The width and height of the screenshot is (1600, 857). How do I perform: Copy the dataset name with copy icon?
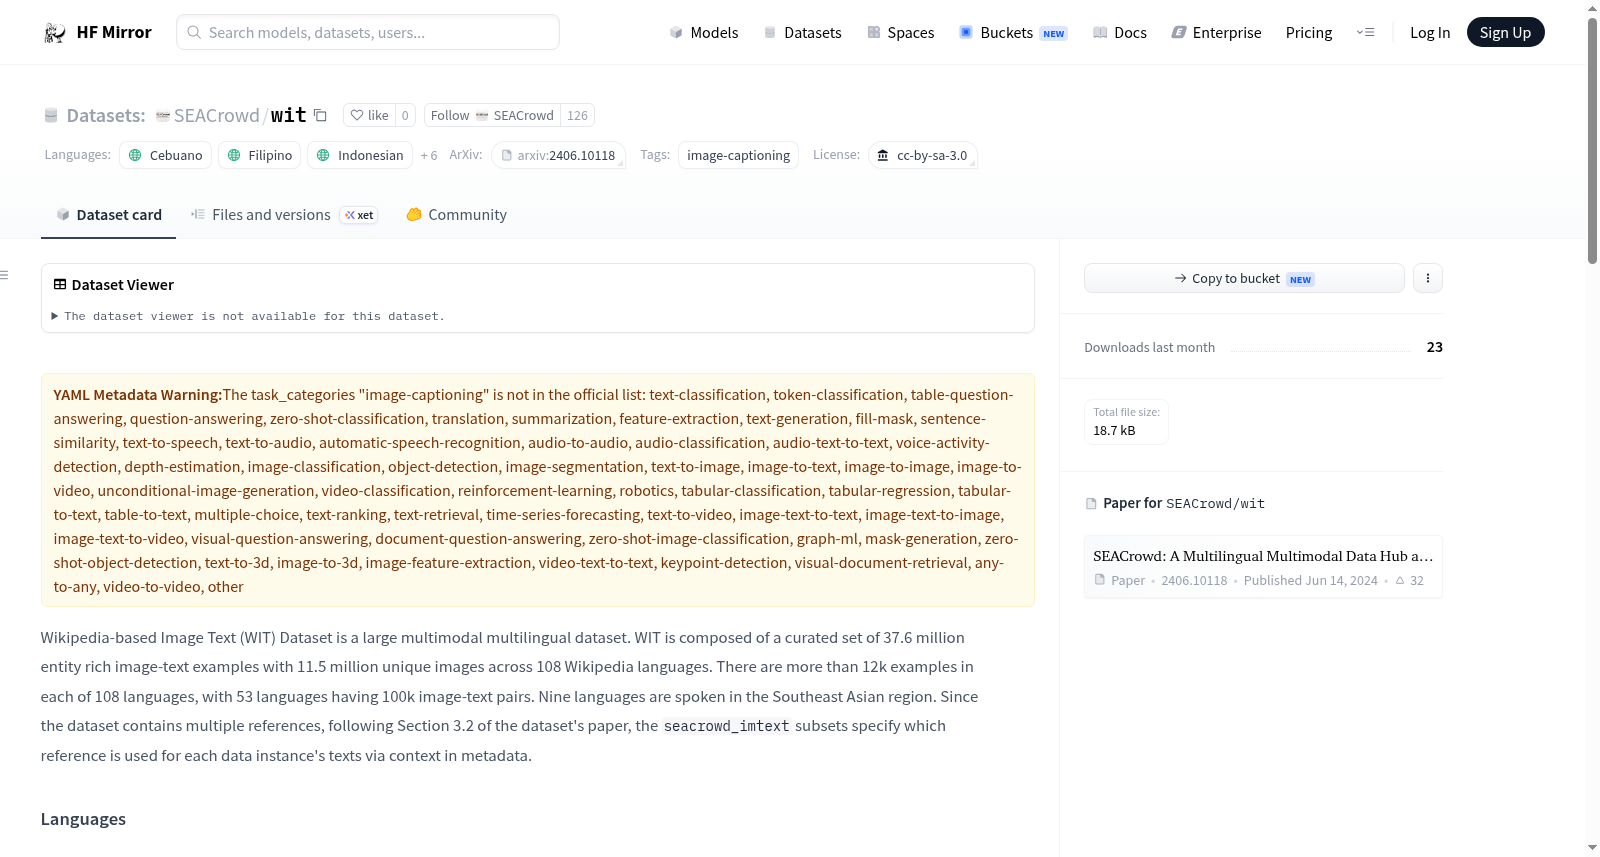(x=320, y=115)
